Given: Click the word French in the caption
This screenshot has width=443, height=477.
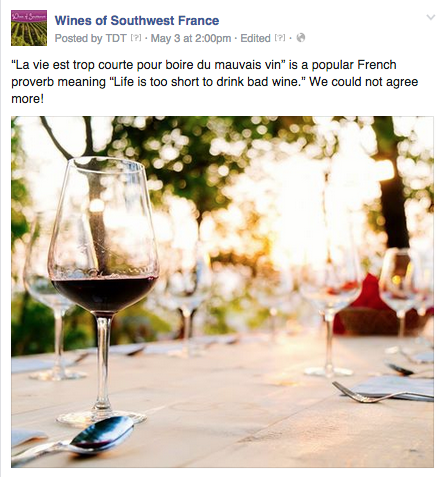Looking at the screenshot, I should pos(377,65).
